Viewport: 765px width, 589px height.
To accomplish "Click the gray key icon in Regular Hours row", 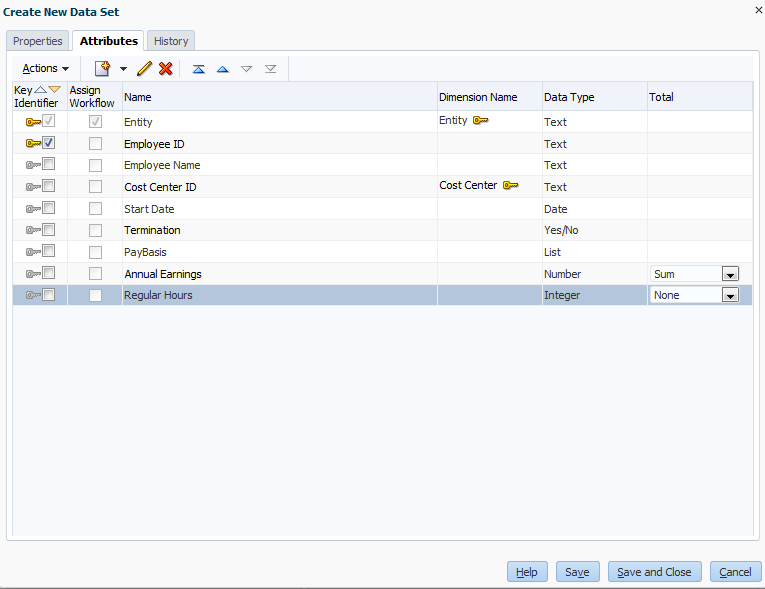I will (x=33, y=295).
